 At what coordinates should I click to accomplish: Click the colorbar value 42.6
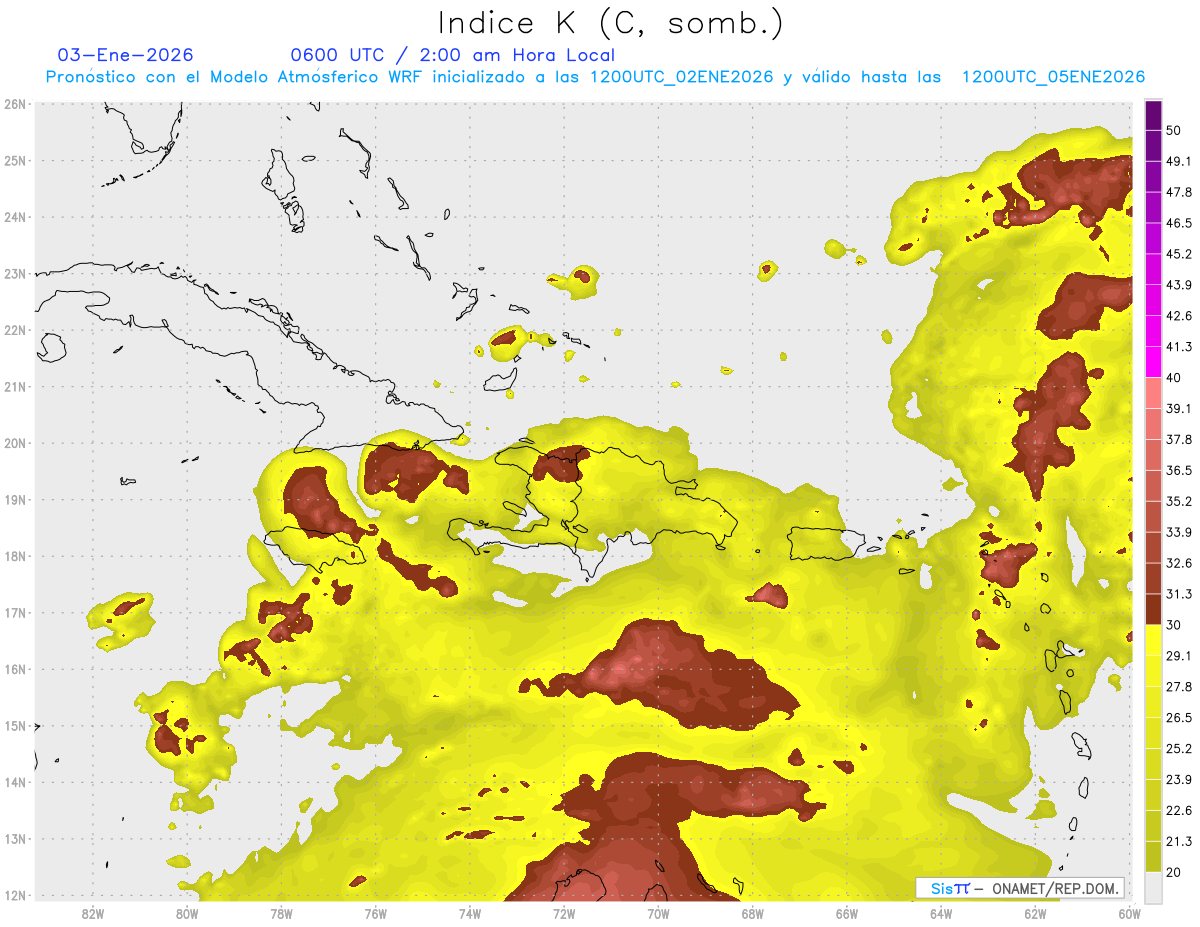click(1178, 316)
